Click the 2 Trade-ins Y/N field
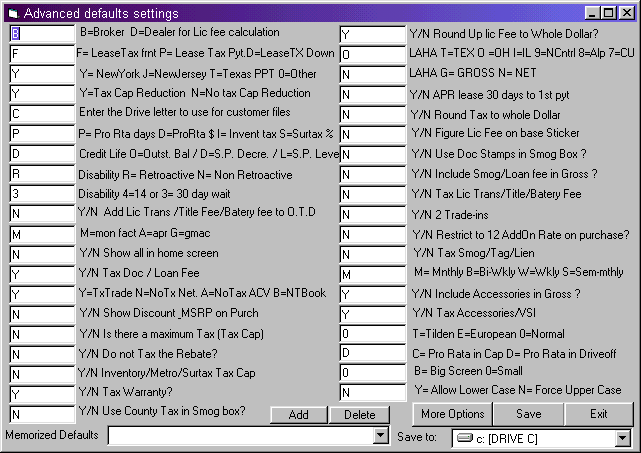Image resolution: width=641 pixels, height=453 pixels. pyautogui.click(x=371, y=214)
